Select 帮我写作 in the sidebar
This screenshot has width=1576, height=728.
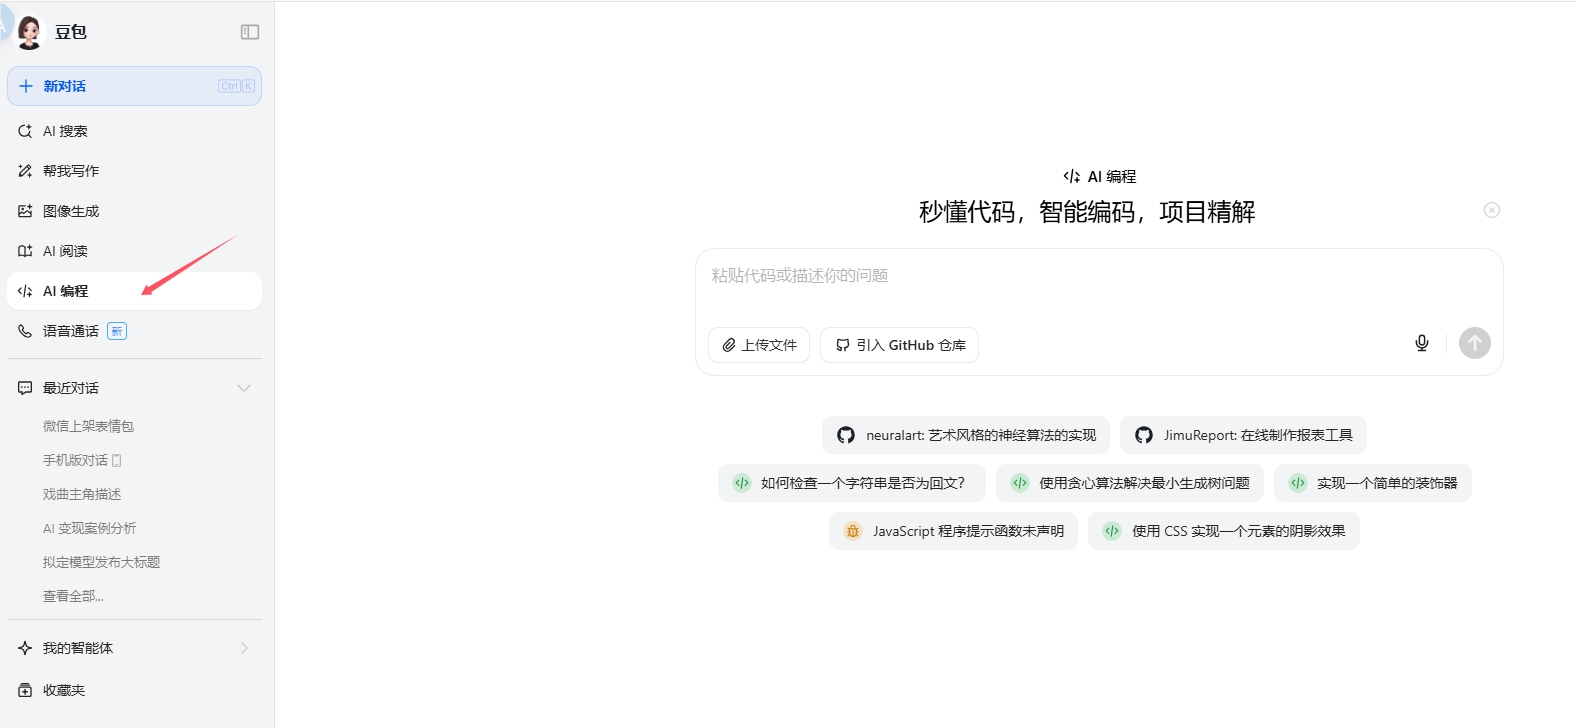[70, 171]
